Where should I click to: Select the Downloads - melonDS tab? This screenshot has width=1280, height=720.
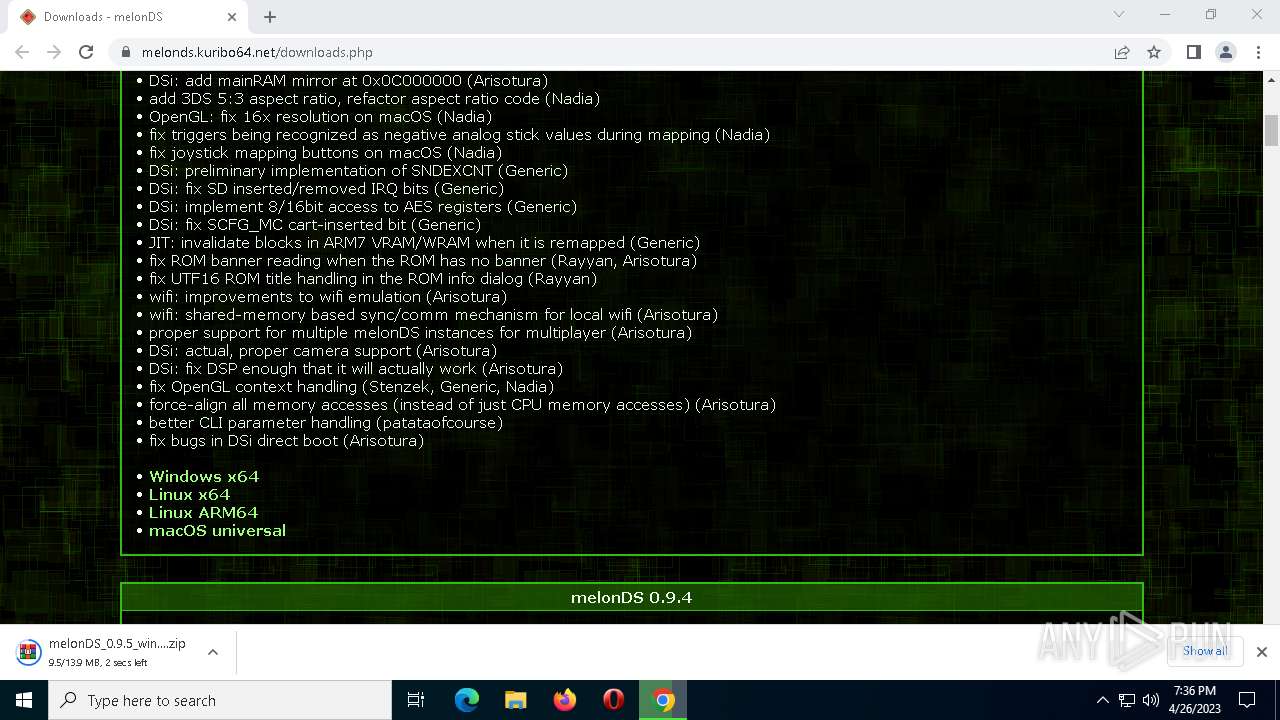tap(128, 17)
